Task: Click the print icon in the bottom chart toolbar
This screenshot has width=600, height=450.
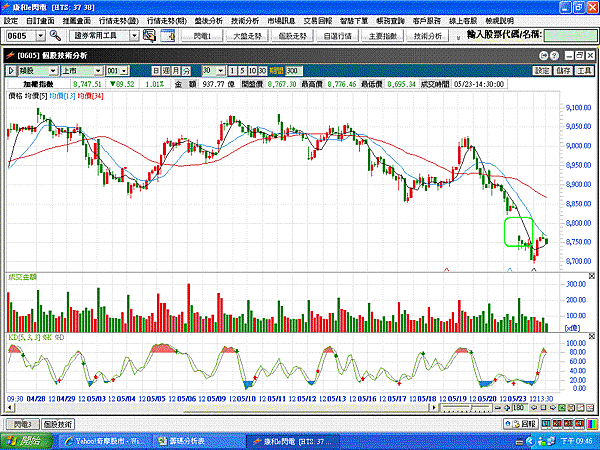Action: [x=571, y=408]
